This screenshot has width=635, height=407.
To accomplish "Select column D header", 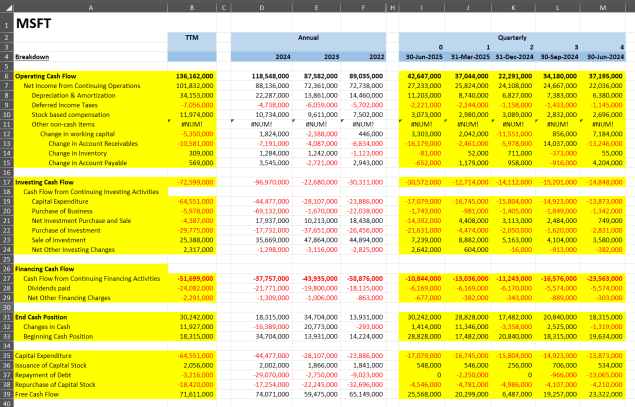I will tap(262, 7).
